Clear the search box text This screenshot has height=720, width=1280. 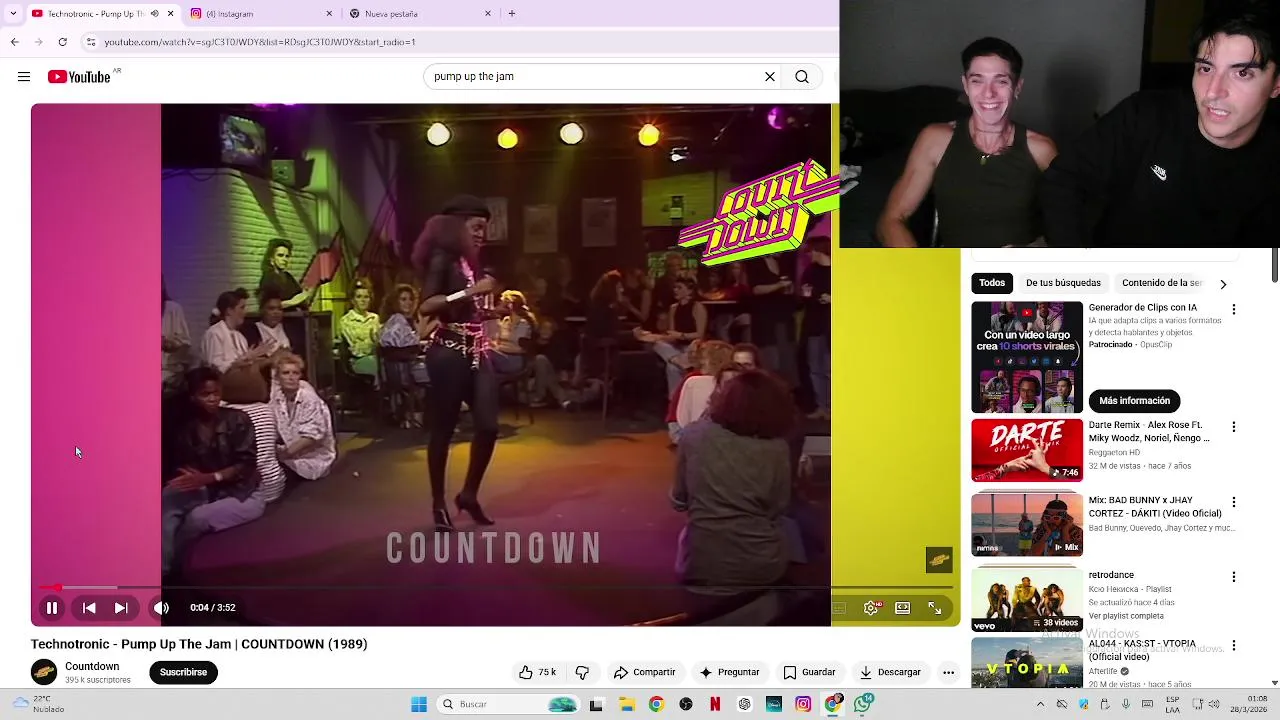coord(770,77)
